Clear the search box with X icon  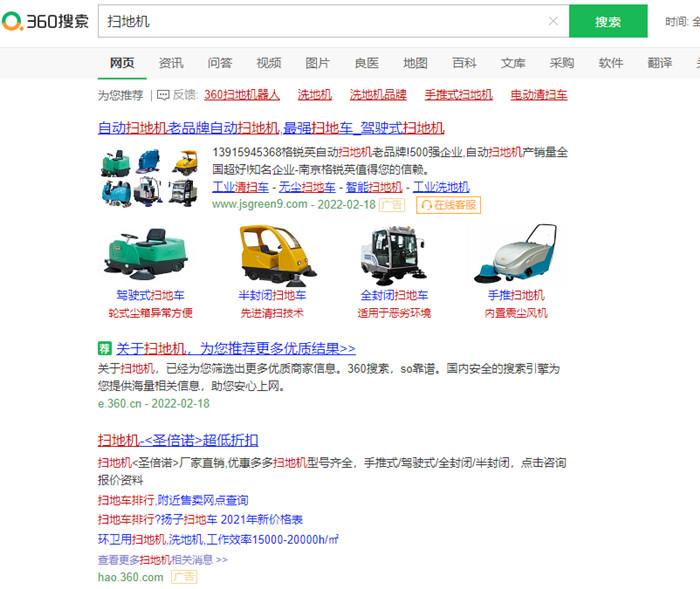(x=553, y=21)
